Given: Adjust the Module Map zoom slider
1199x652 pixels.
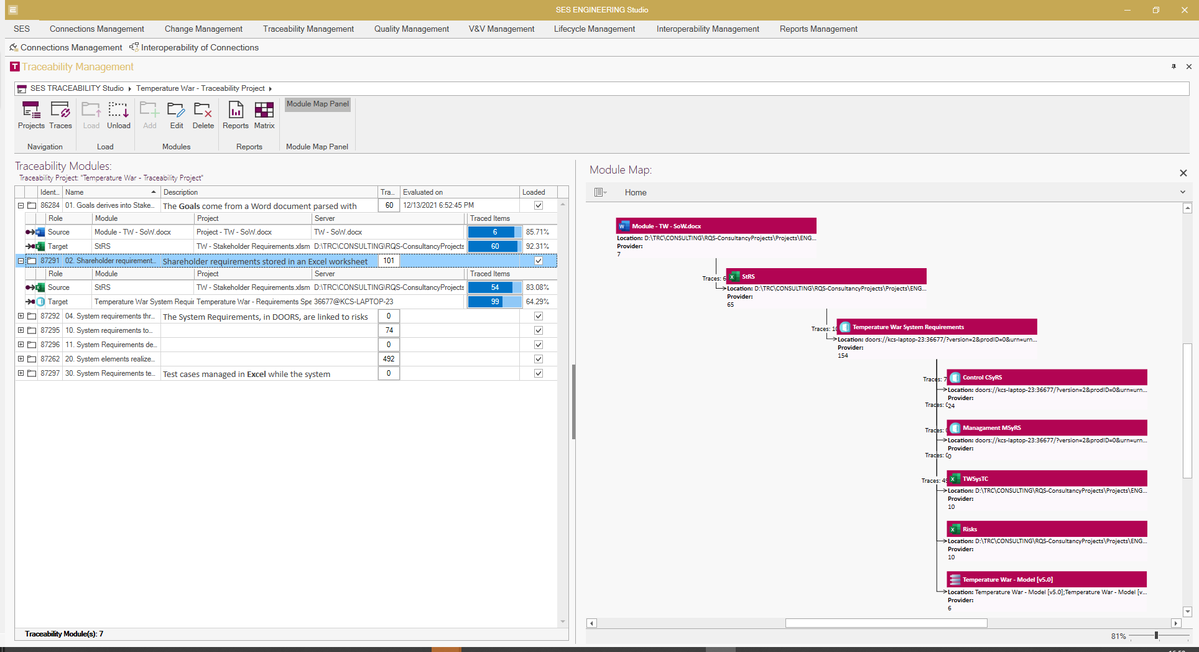Looking at the screenshot, I should [1156, 636].
